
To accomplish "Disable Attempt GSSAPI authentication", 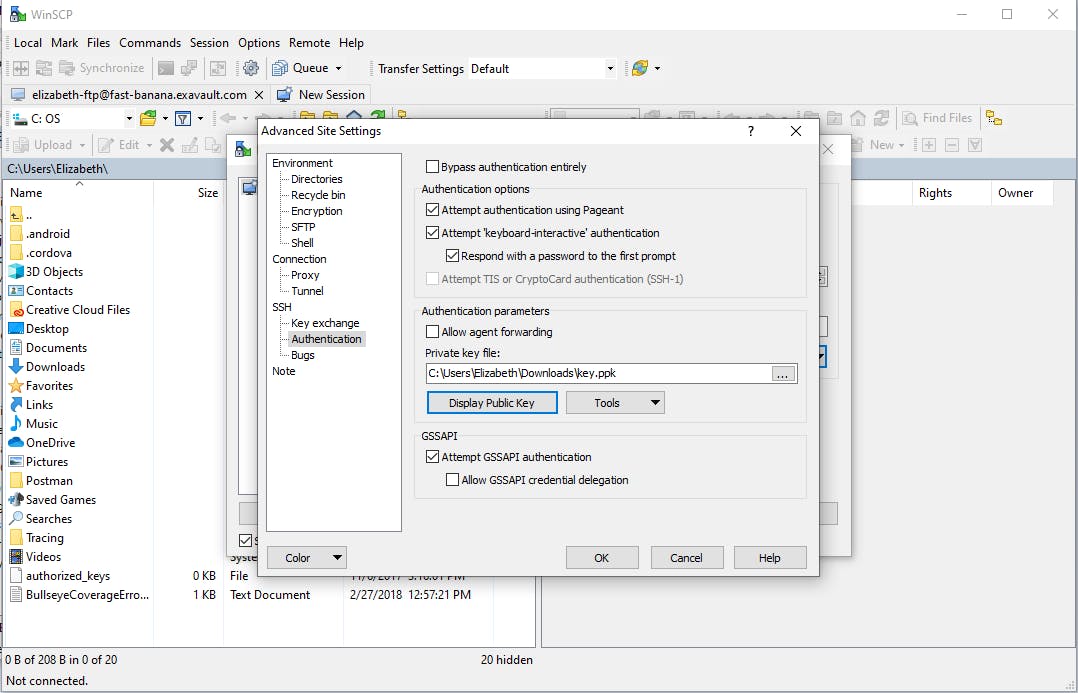I will click(x=432, y=456).
